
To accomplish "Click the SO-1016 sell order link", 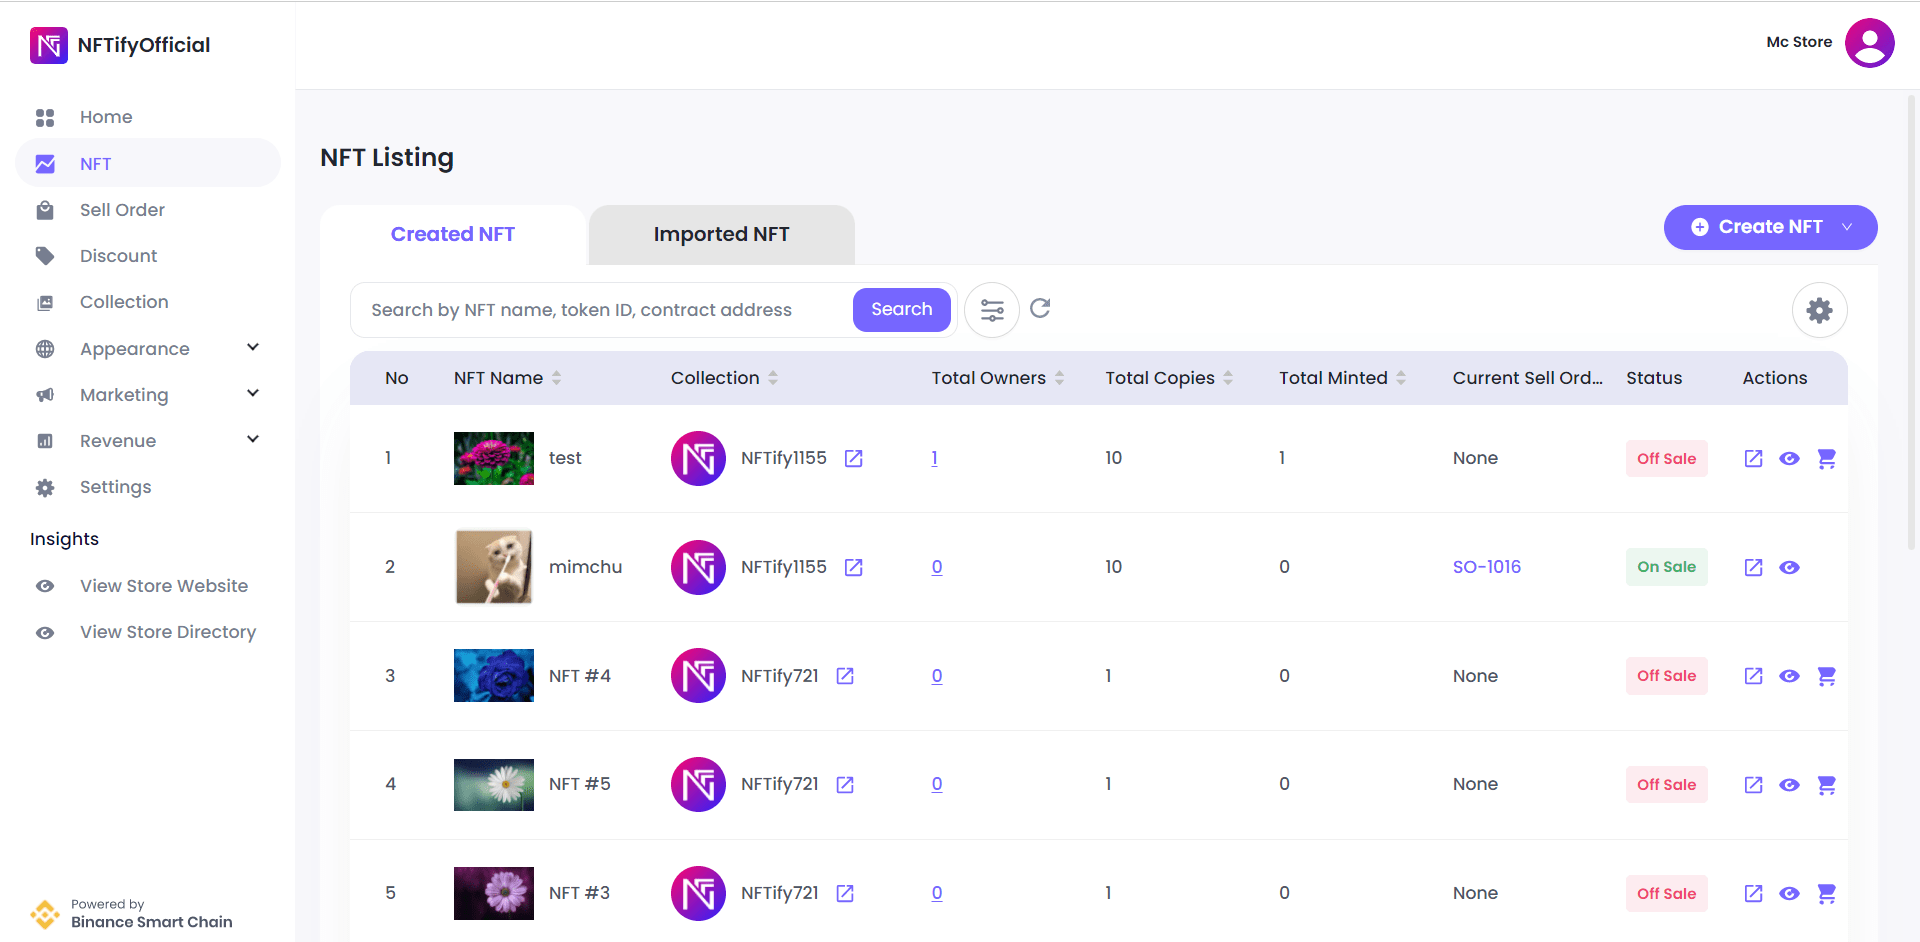I will tap(1486, 567).
